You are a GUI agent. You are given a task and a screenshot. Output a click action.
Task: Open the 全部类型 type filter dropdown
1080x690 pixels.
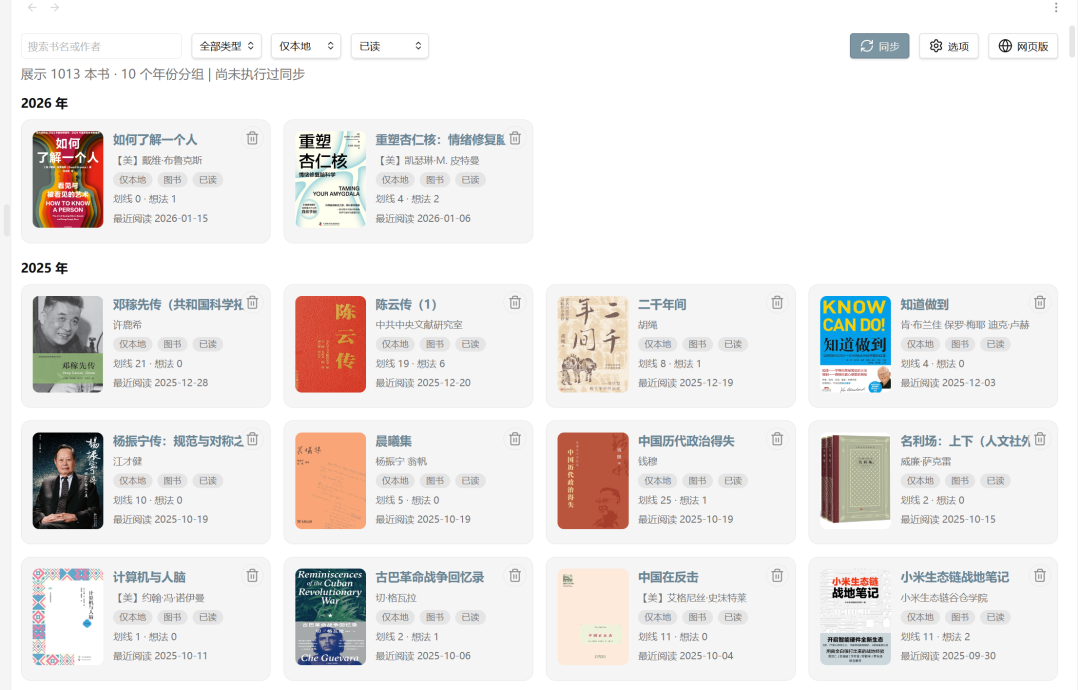coord(227,46)
